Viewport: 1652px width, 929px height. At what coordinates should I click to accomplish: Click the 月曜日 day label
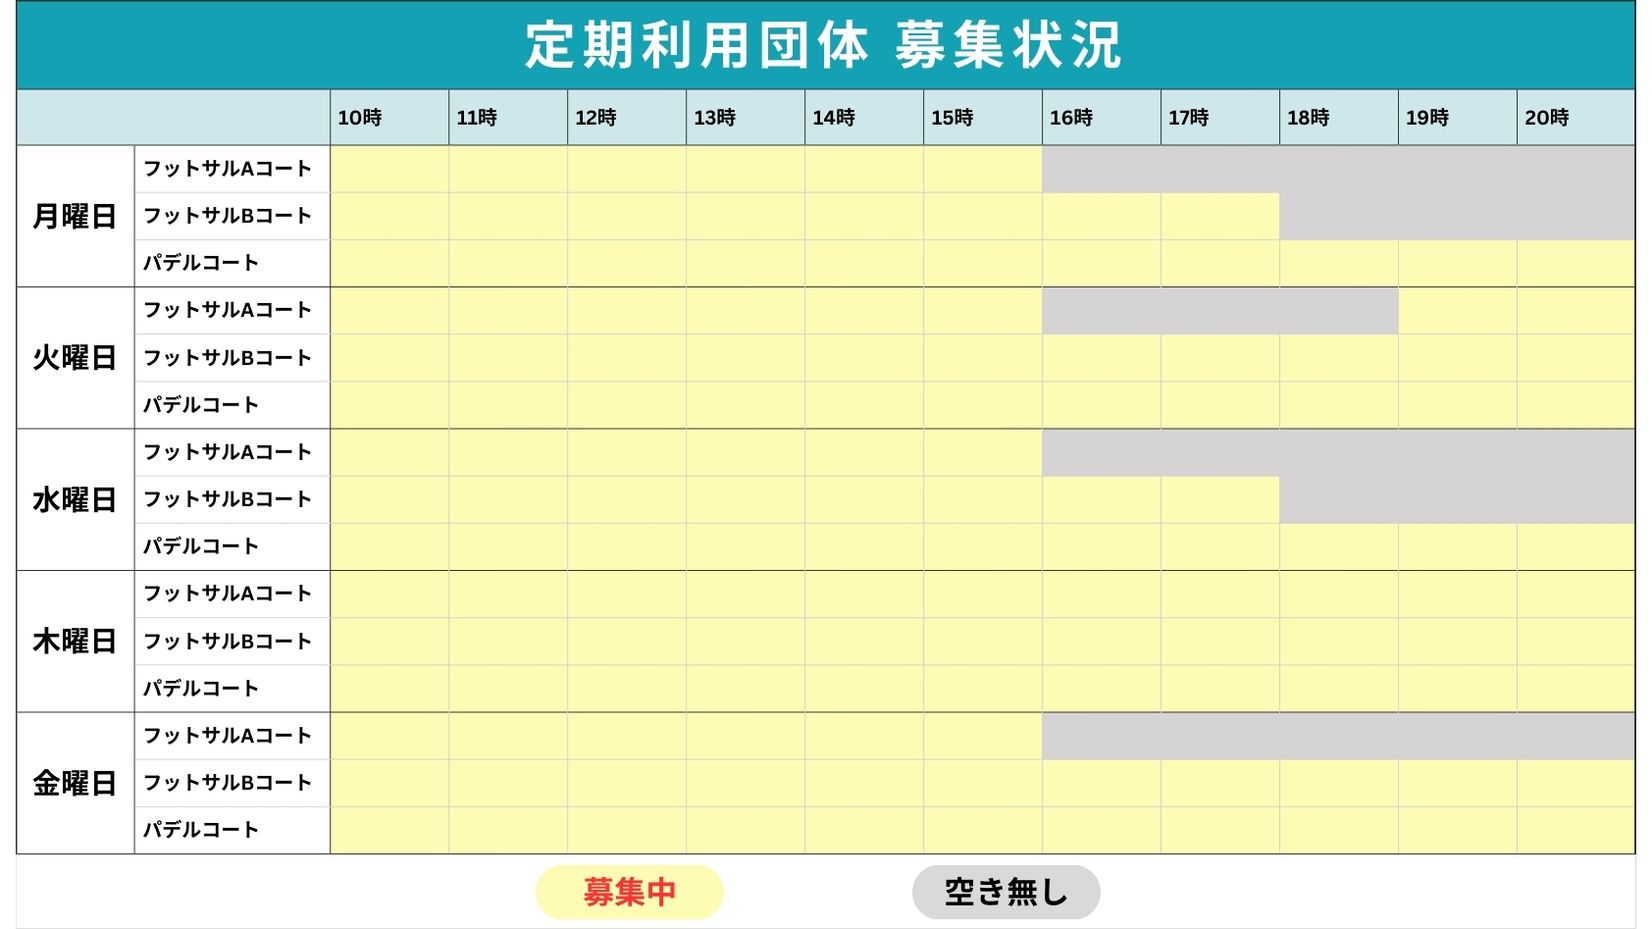75,216
